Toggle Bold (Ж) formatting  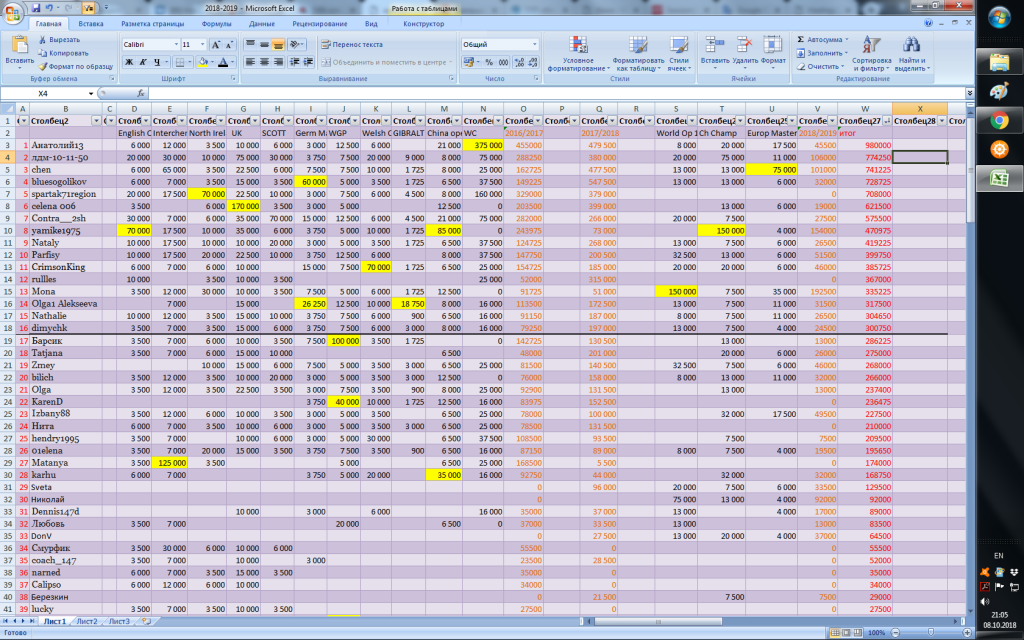(x=129, y=62)
